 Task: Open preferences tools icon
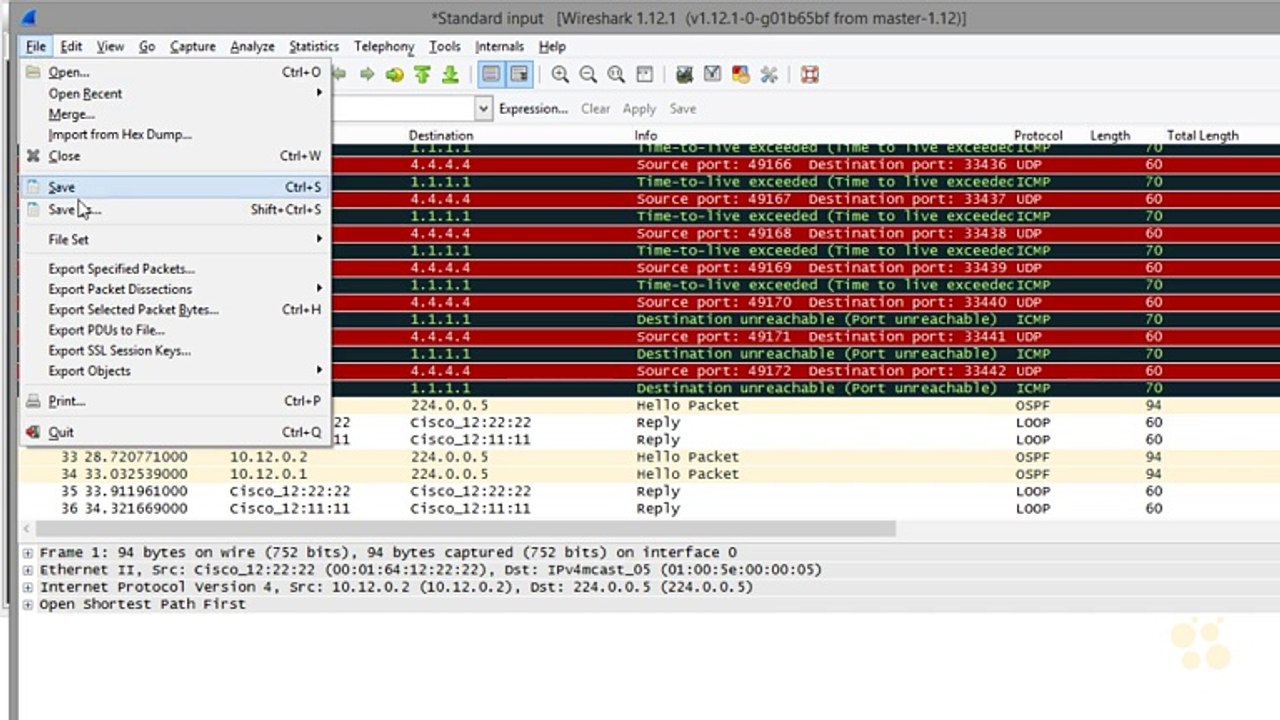pos(769,75)
